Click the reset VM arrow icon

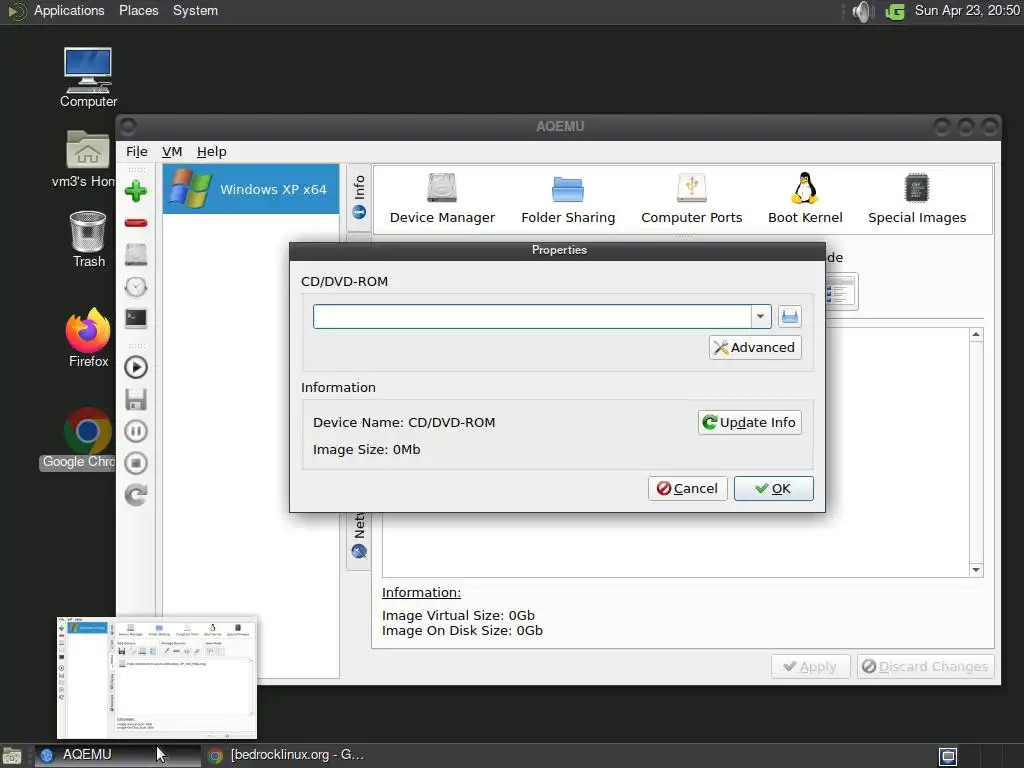click(x=136, y=495)
